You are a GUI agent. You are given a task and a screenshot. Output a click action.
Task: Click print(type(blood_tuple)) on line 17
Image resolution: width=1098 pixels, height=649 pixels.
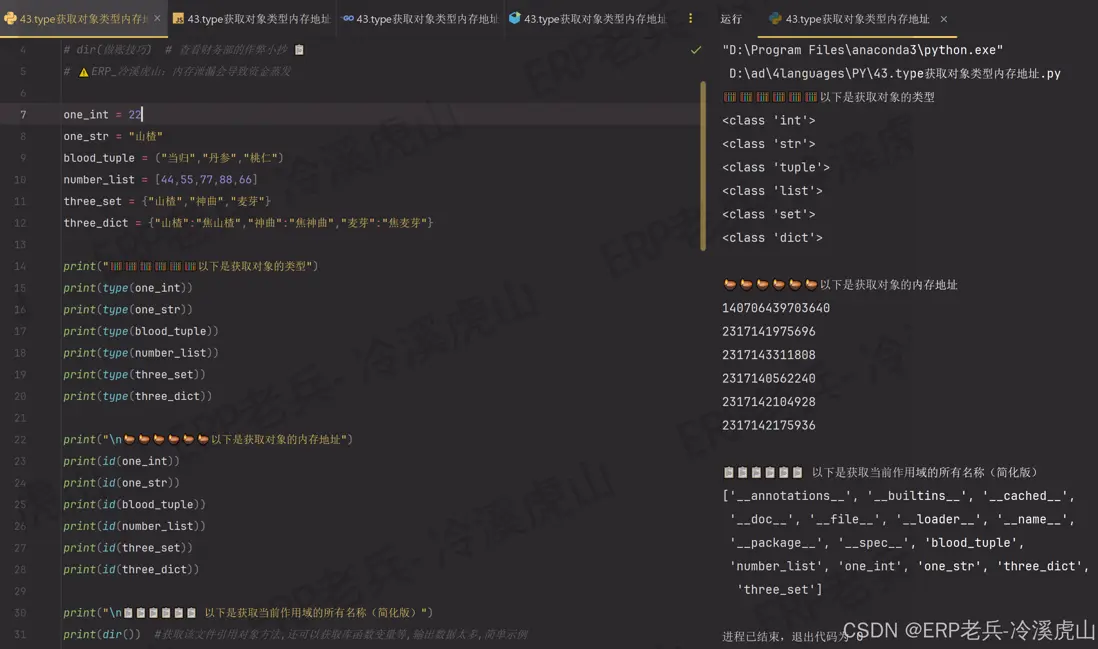[141, 331]
